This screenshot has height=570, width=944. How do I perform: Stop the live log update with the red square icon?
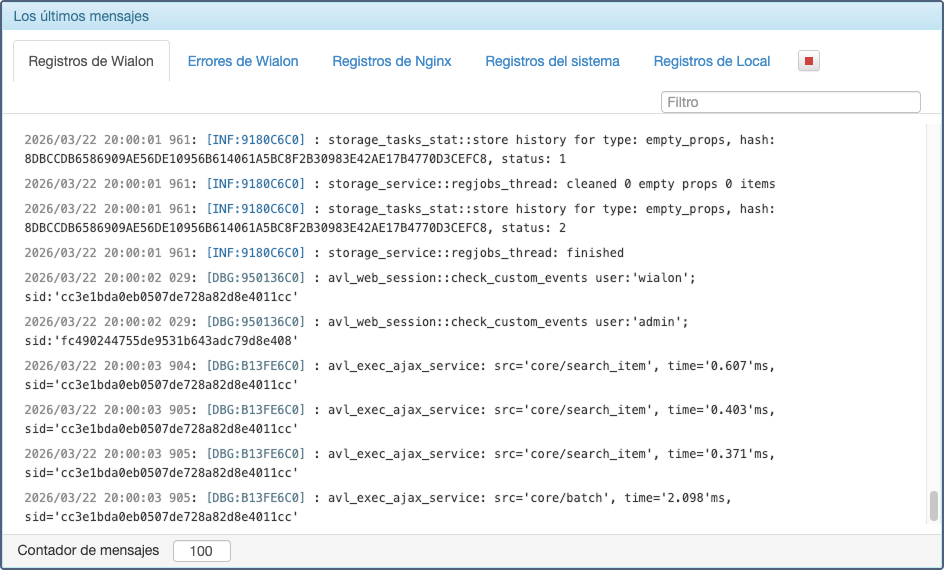(x=809, y=61)
